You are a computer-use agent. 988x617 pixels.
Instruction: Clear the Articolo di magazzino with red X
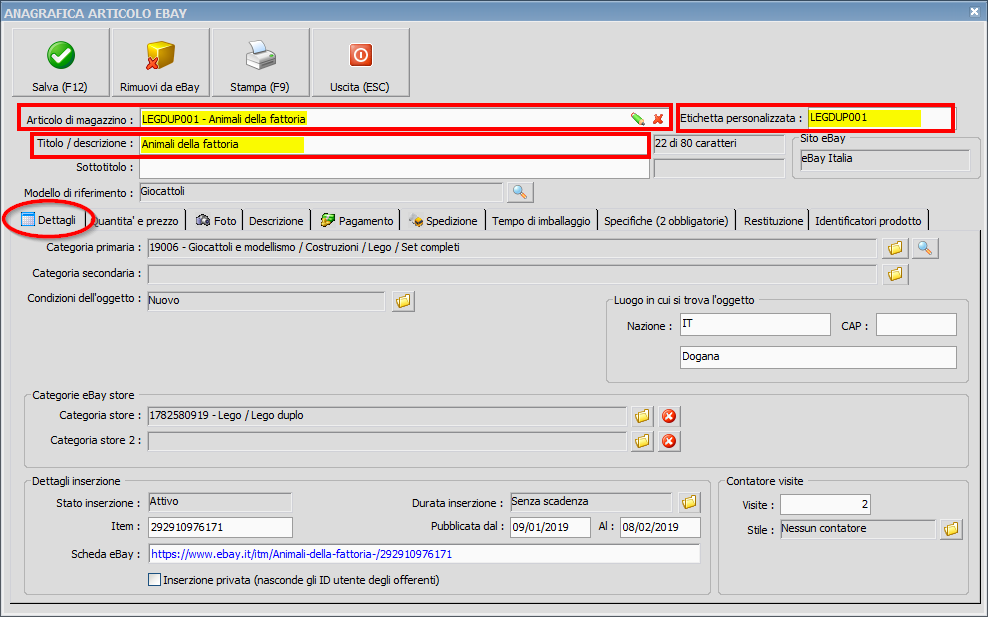658,118
